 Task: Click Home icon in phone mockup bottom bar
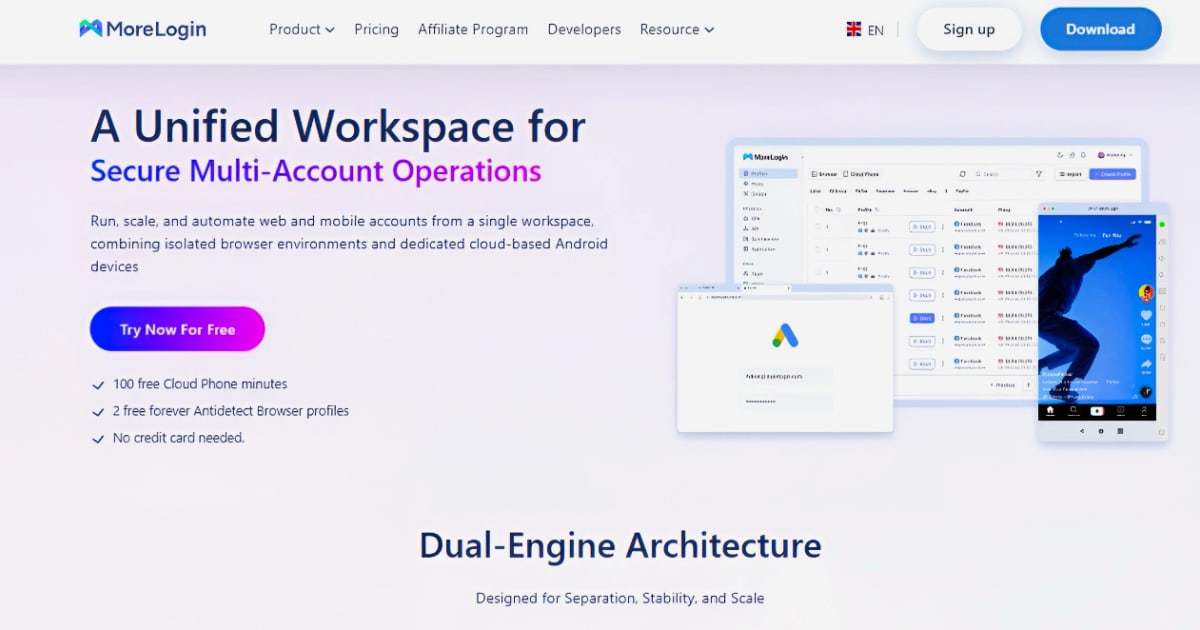(1050, 409)
